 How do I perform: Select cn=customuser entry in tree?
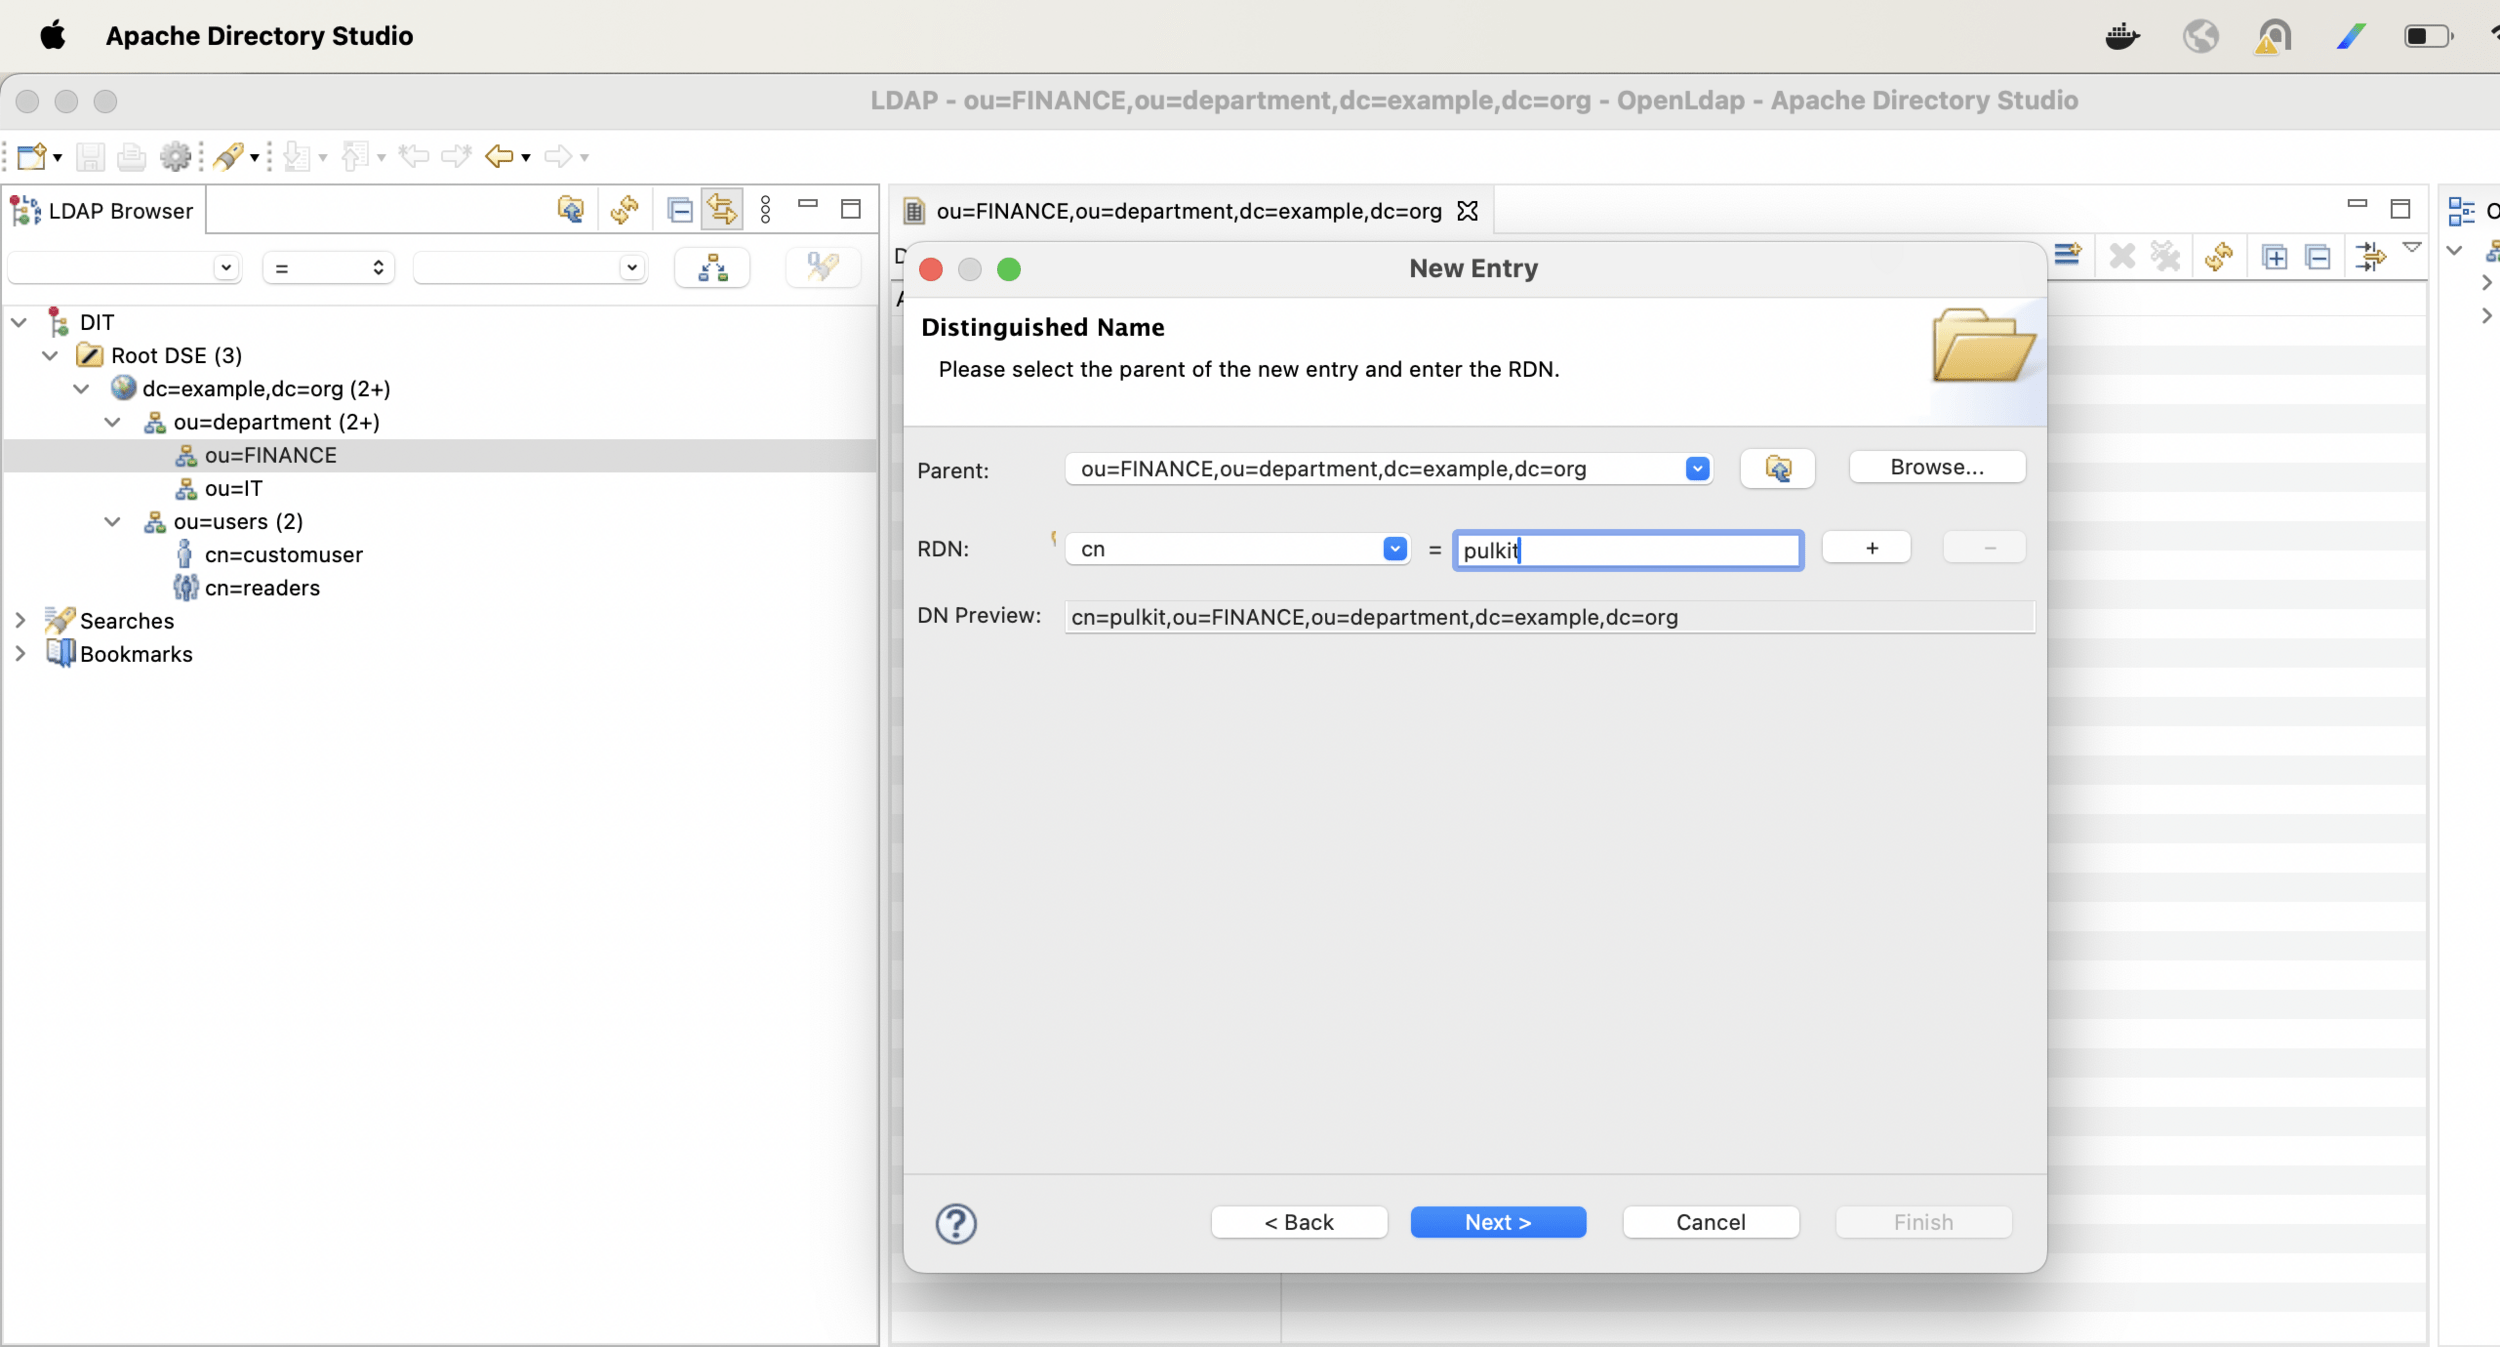coord(283,554)
